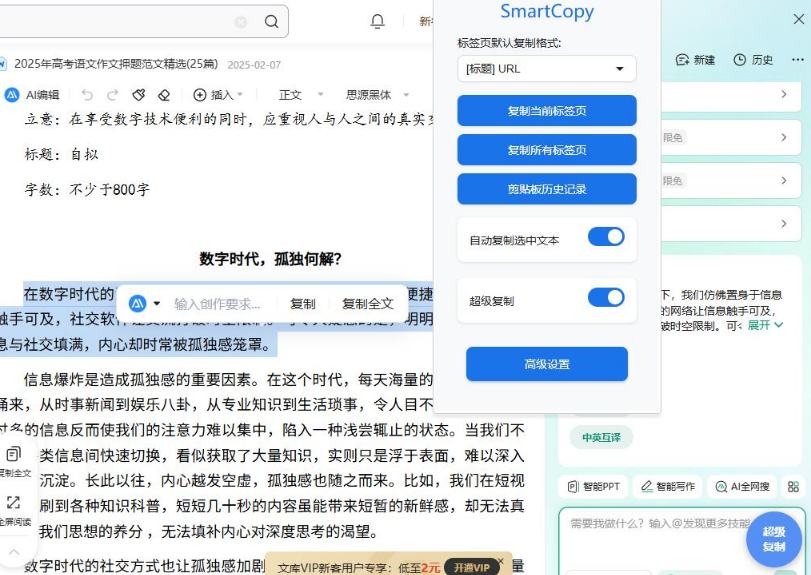
Task: Click the date 2025-02-07
Action: pyautogui.click(x=254, y=65)
